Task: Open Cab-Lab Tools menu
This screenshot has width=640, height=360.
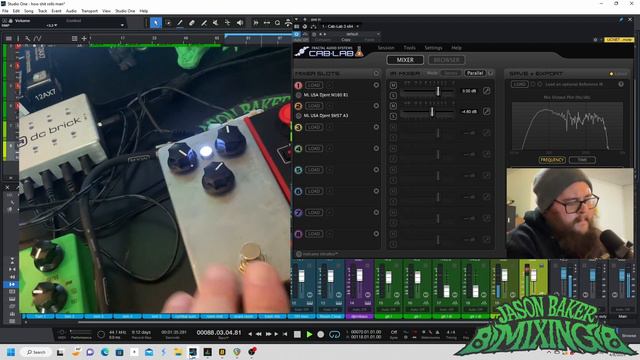Action: (409, 48)
